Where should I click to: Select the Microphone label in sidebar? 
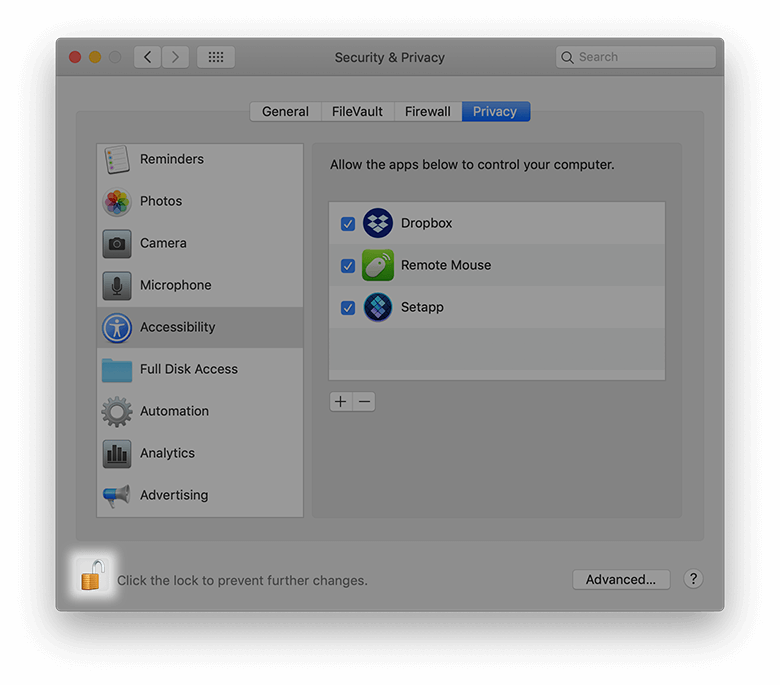click(176, 285)
